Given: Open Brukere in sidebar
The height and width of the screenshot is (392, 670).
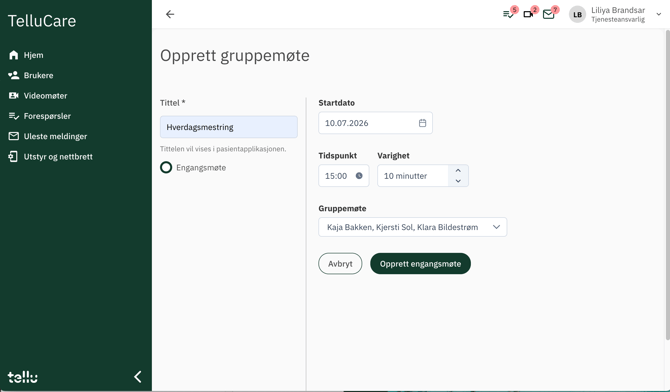Looking at the screenshot, I should pos(31,75).
